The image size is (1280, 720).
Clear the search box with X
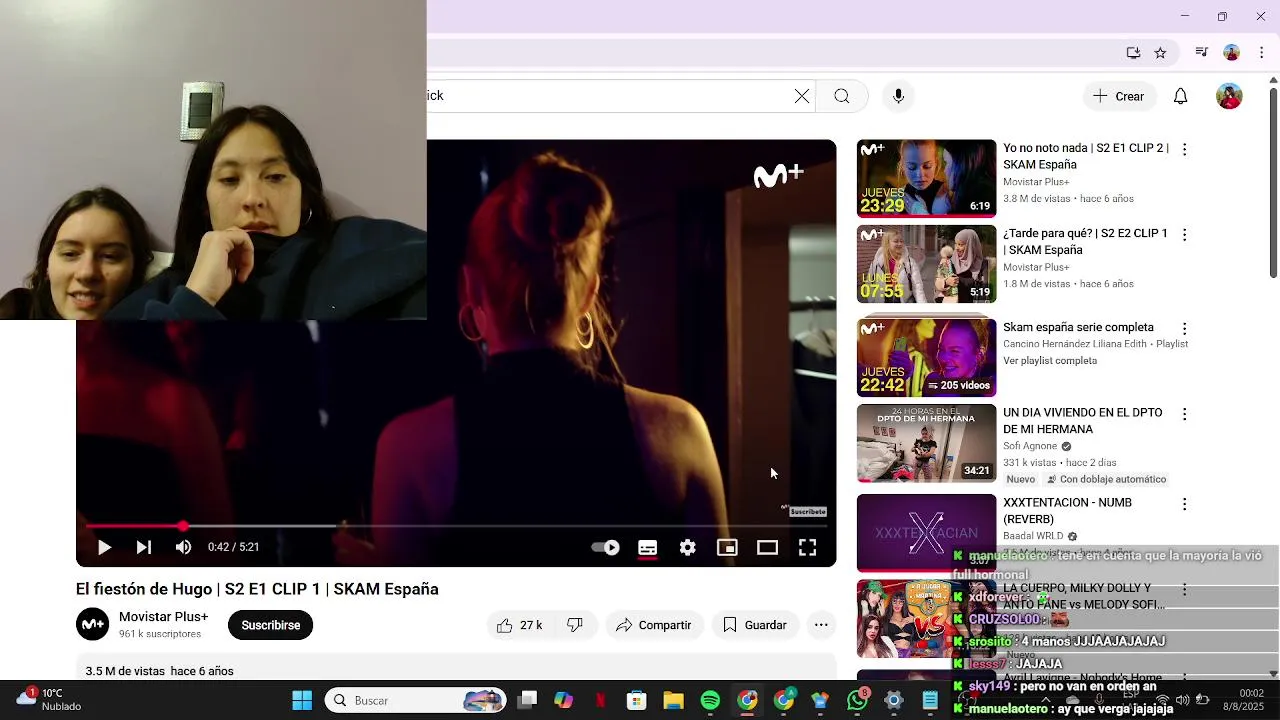click(x=802, y=96)
